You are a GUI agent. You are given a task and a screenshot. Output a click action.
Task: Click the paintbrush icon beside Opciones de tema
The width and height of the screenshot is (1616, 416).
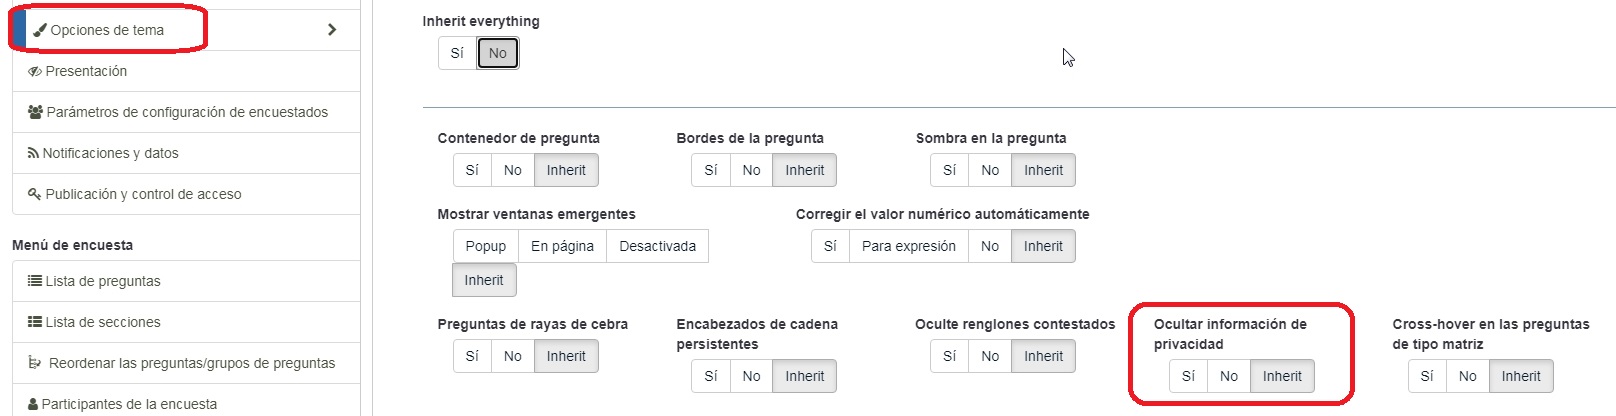pyautogui.click(x=40, y=30)
